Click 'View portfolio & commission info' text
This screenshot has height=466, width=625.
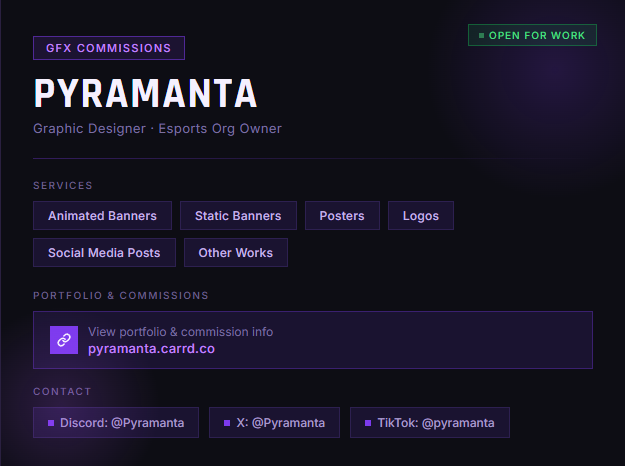point(181,332)
